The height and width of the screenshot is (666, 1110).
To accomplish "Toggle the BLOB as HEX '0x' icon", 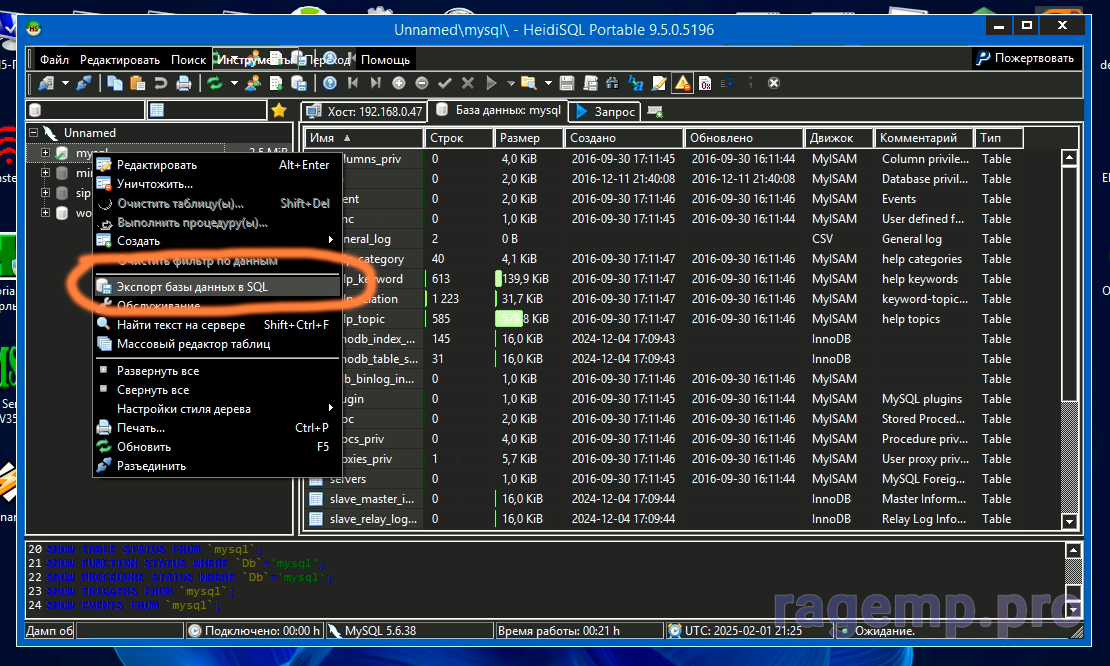I will (x=705, y=84).
